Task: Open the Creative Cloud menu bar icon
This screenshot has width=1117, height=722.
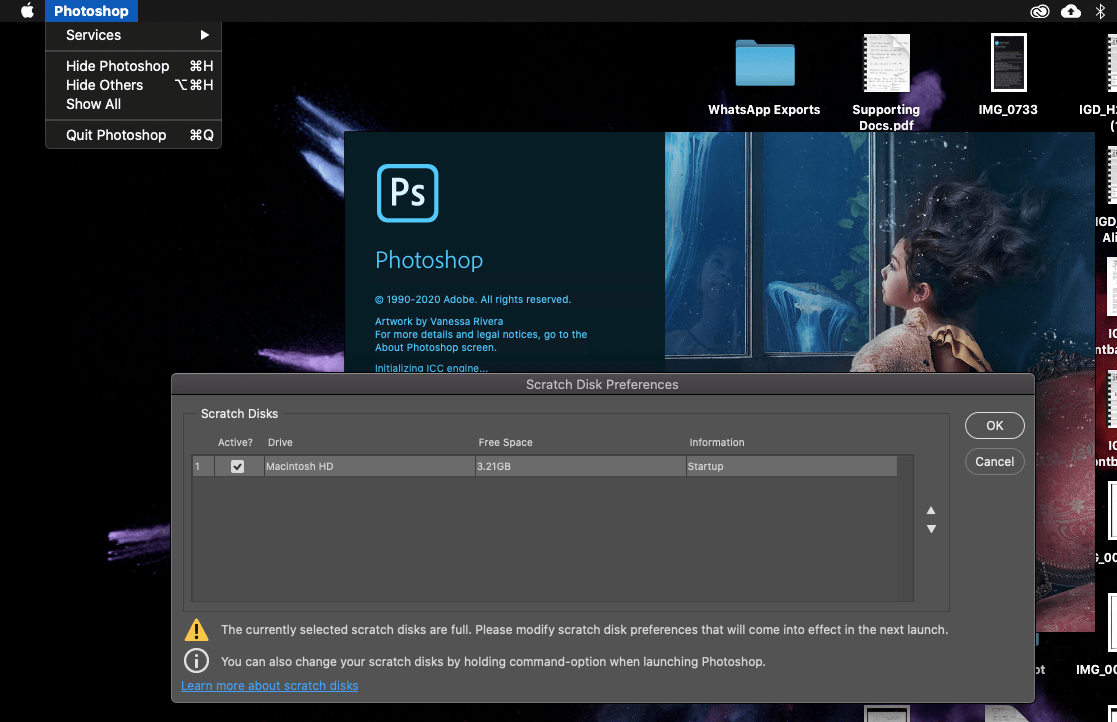Action: pos(1039,11)
